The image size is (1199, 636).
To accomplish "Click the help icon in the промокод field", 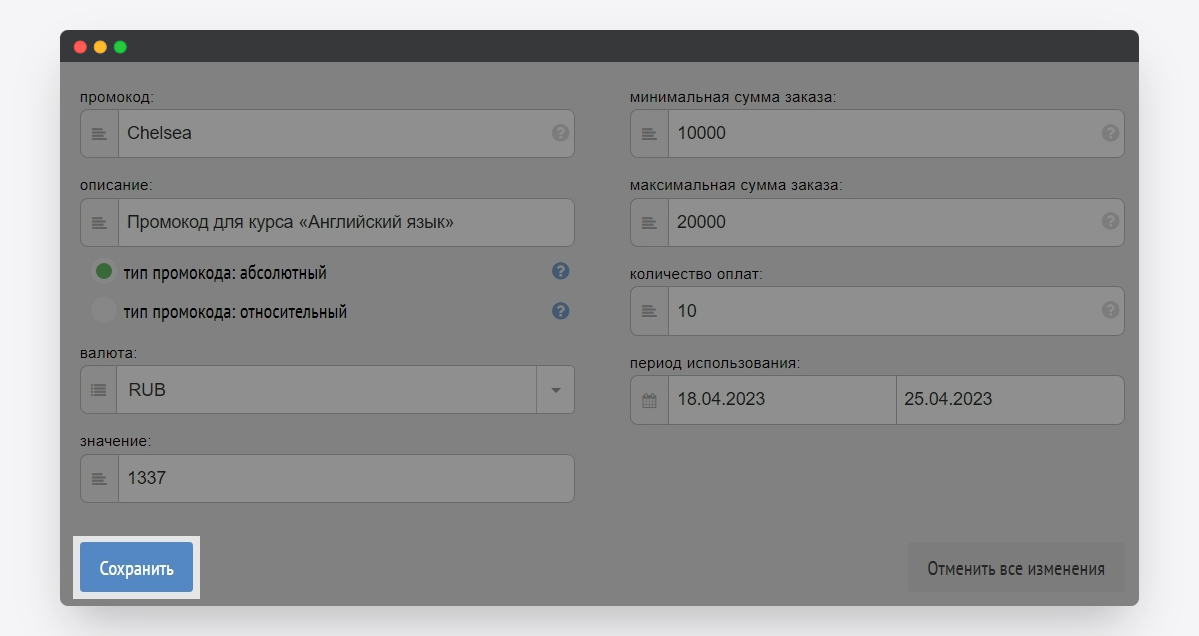I will point(560,133).
